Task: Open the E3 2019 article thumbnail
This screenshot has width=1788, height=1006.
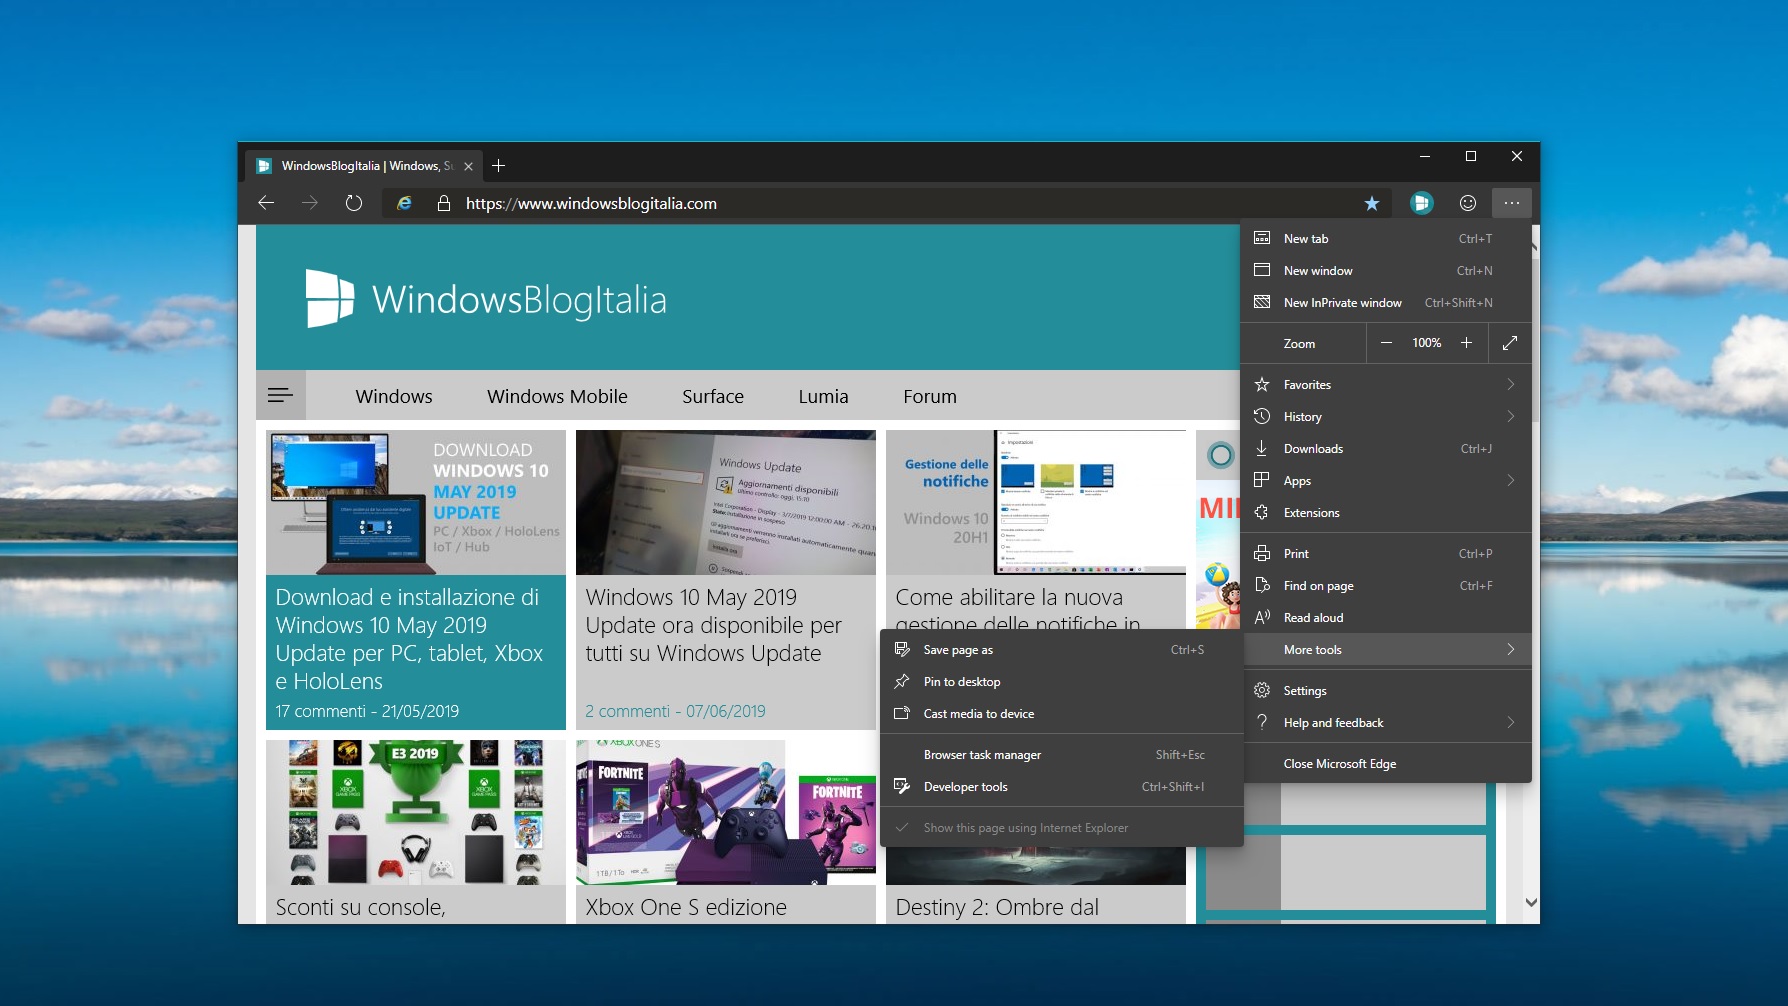Action: click(x=416, y=812)
